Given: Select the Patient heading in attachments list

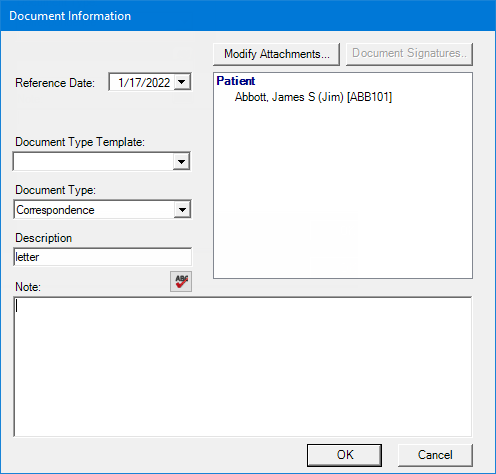Looking at the screenshot, I should point(236,81).
